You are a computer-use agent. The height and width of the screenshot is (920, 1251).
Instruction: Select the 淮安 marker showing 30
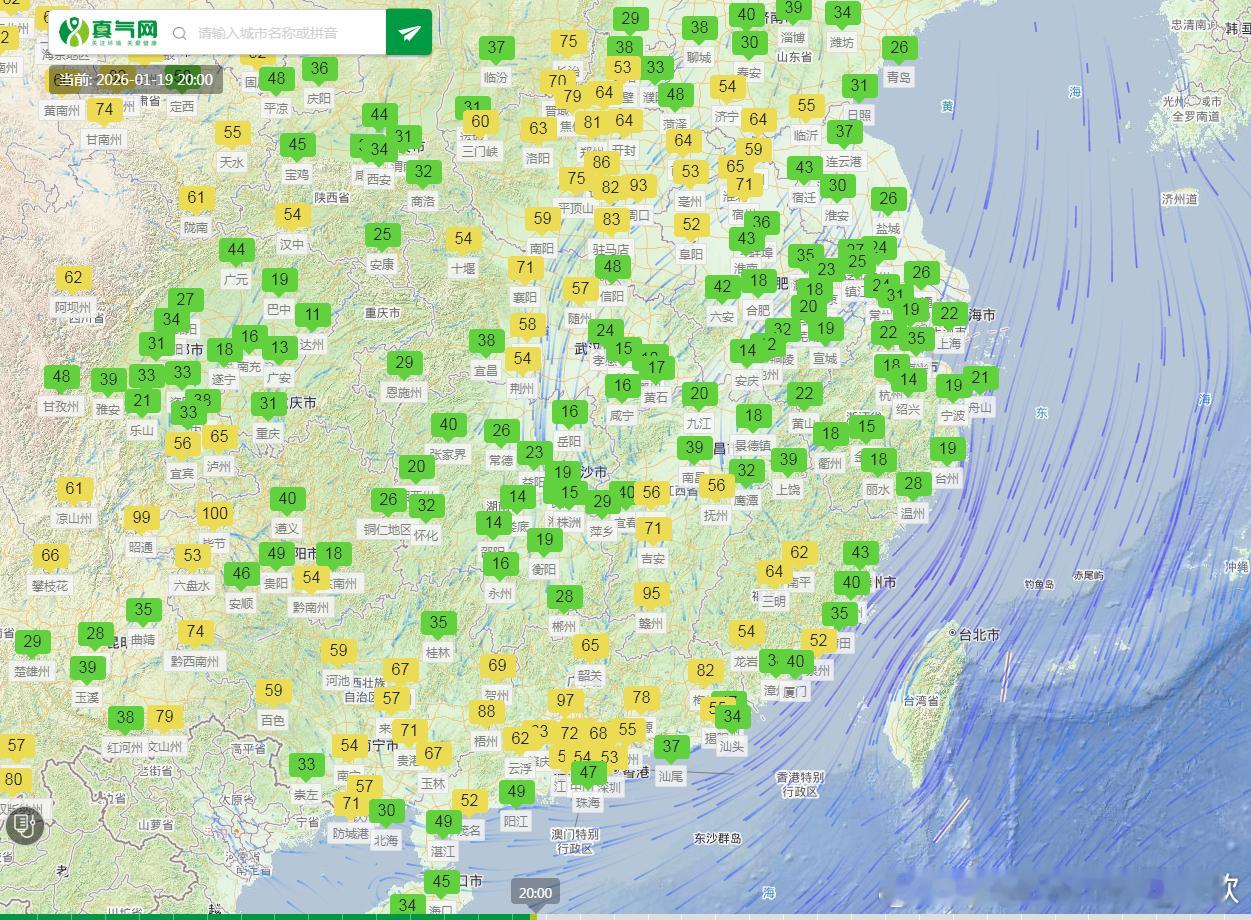(837, 187)
